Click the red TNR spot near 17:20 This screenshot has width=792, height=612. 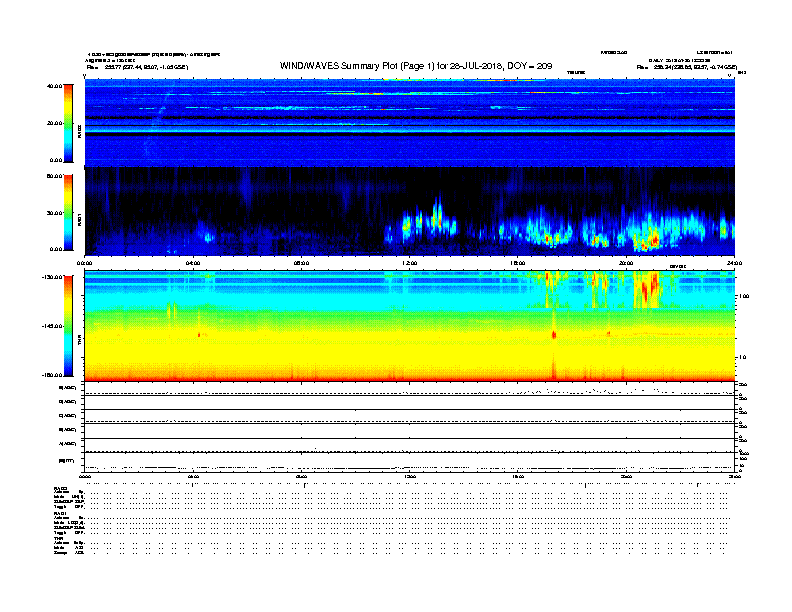tap(554, 334)
